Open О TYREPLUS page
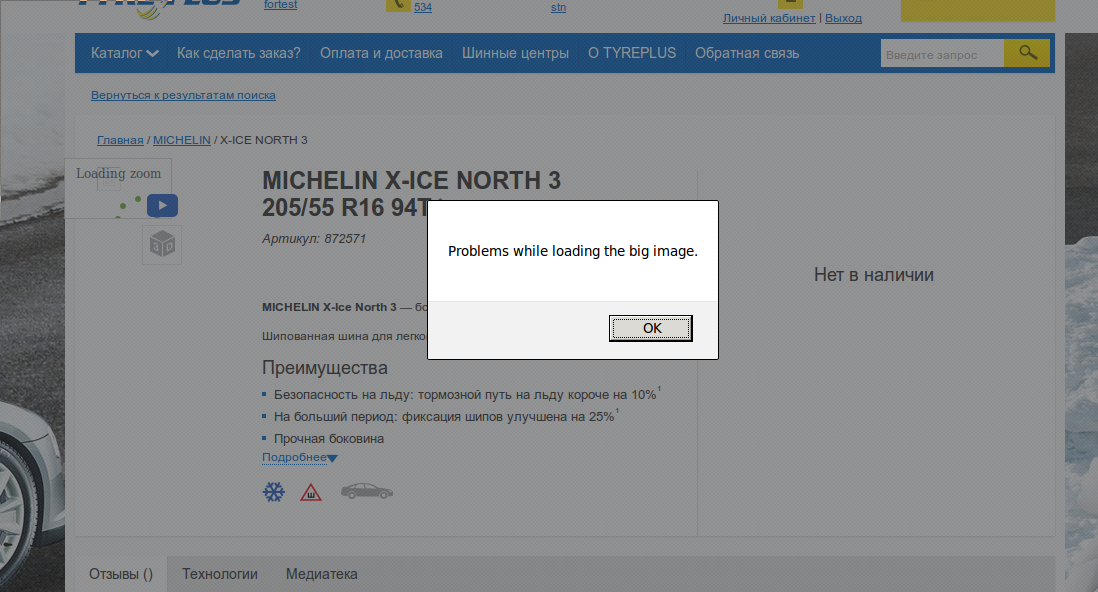 point(632,53)
